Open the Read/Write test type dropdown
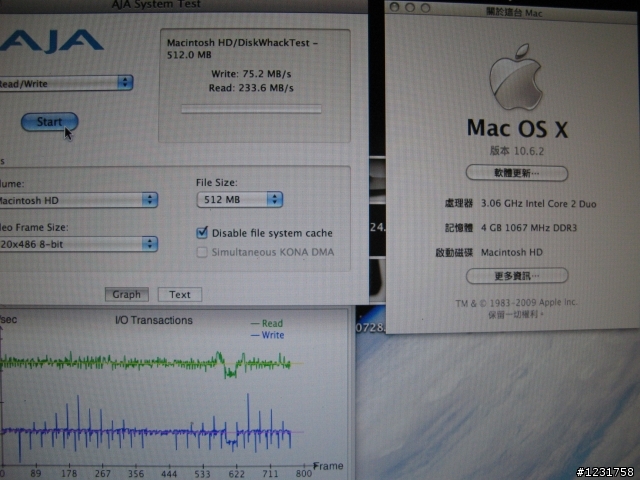 pos(65,83)
